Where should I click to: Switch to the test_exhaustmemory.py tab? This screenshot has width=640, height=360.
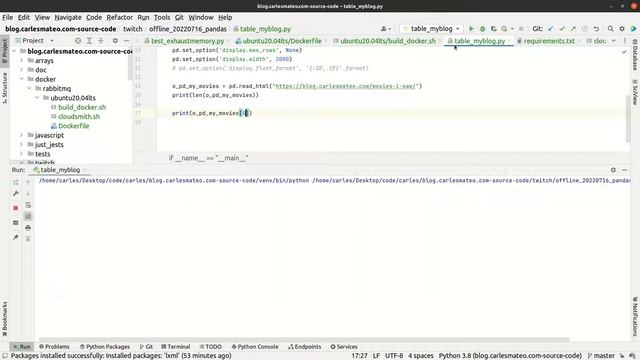coord(187,41)
